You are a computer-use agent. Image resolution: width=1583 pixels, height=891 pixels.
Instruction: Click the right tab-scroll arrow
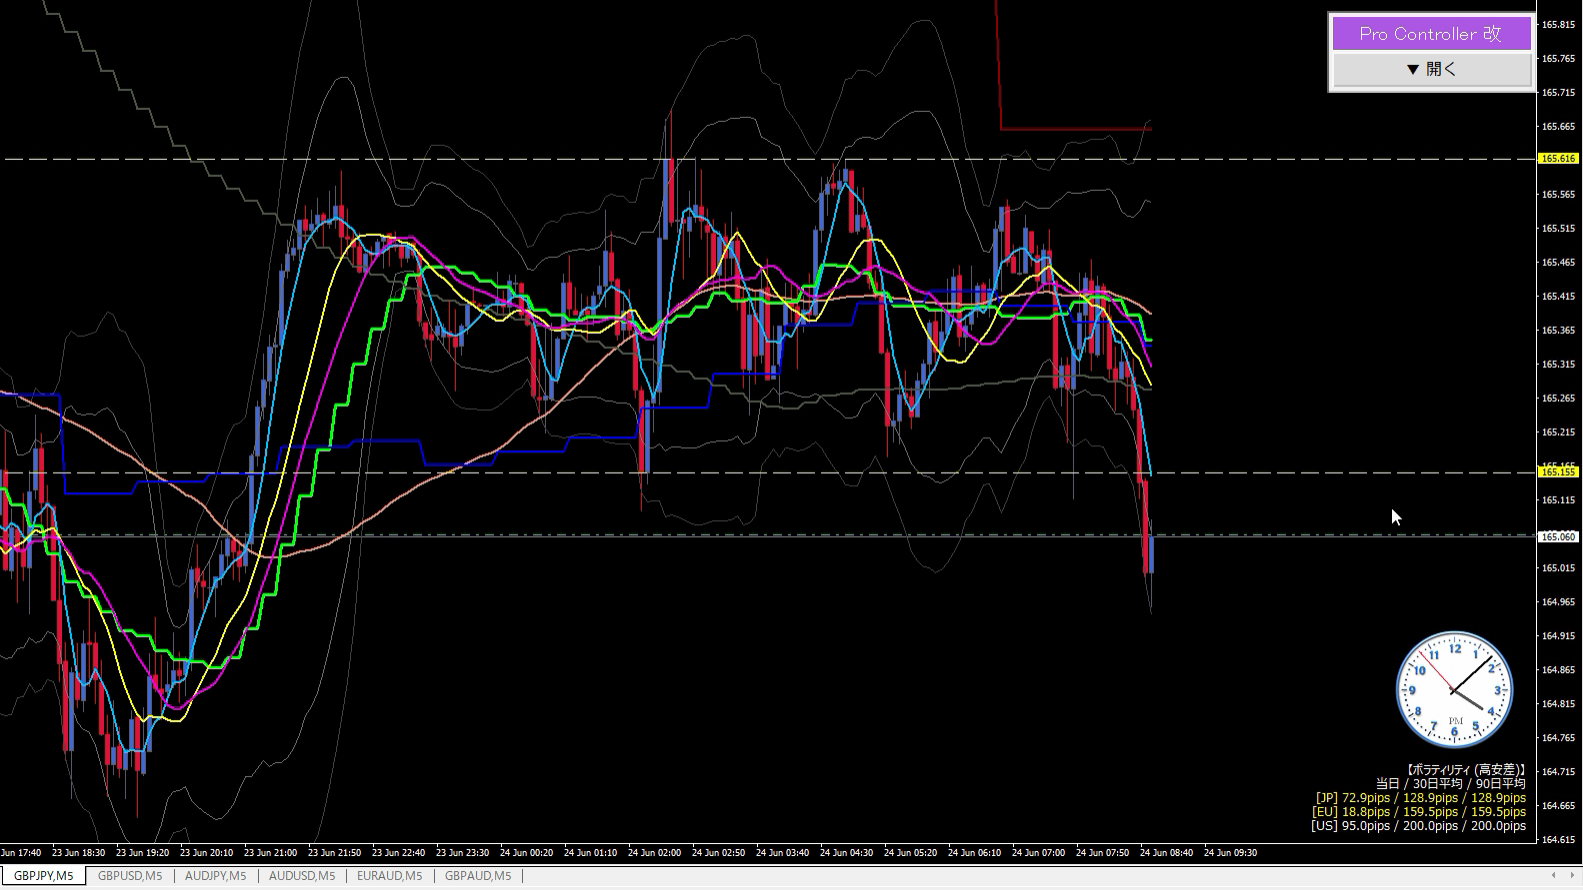pyautogui.click(x=1572, y=876)
